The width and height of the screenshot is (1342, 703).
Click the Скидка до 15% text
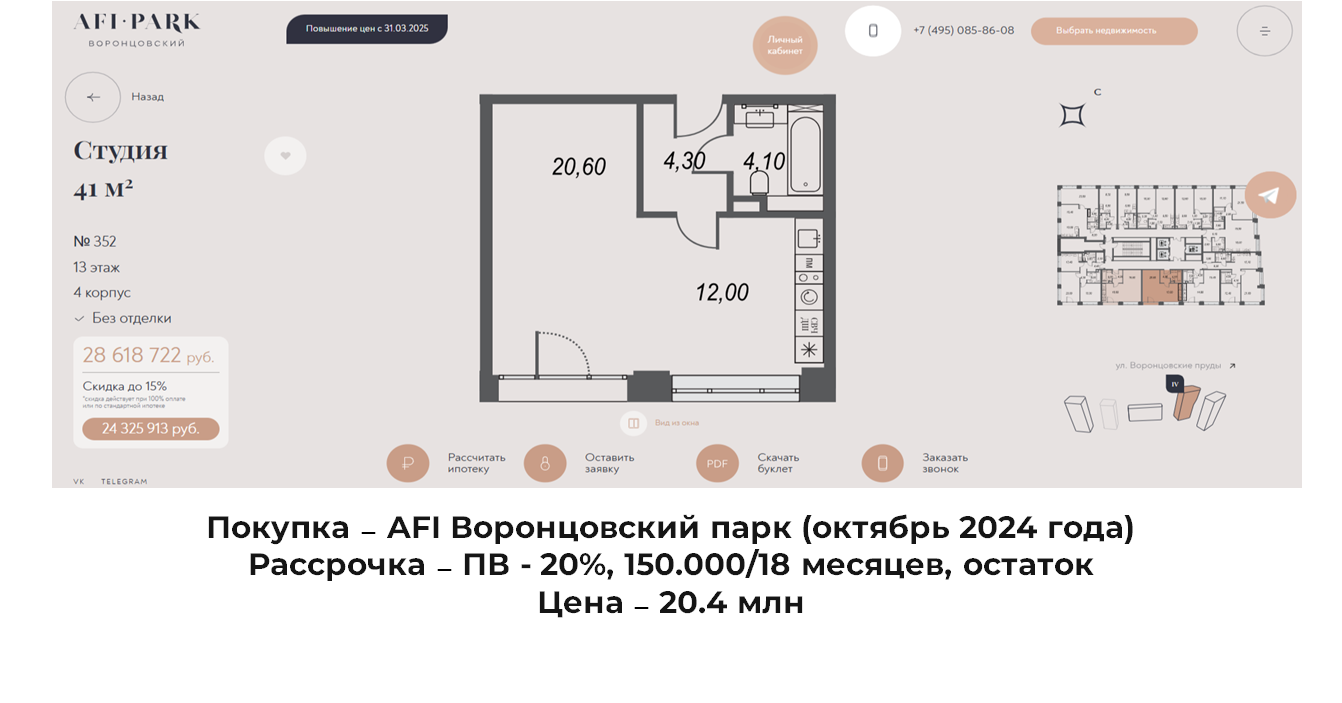pos(124,386)
